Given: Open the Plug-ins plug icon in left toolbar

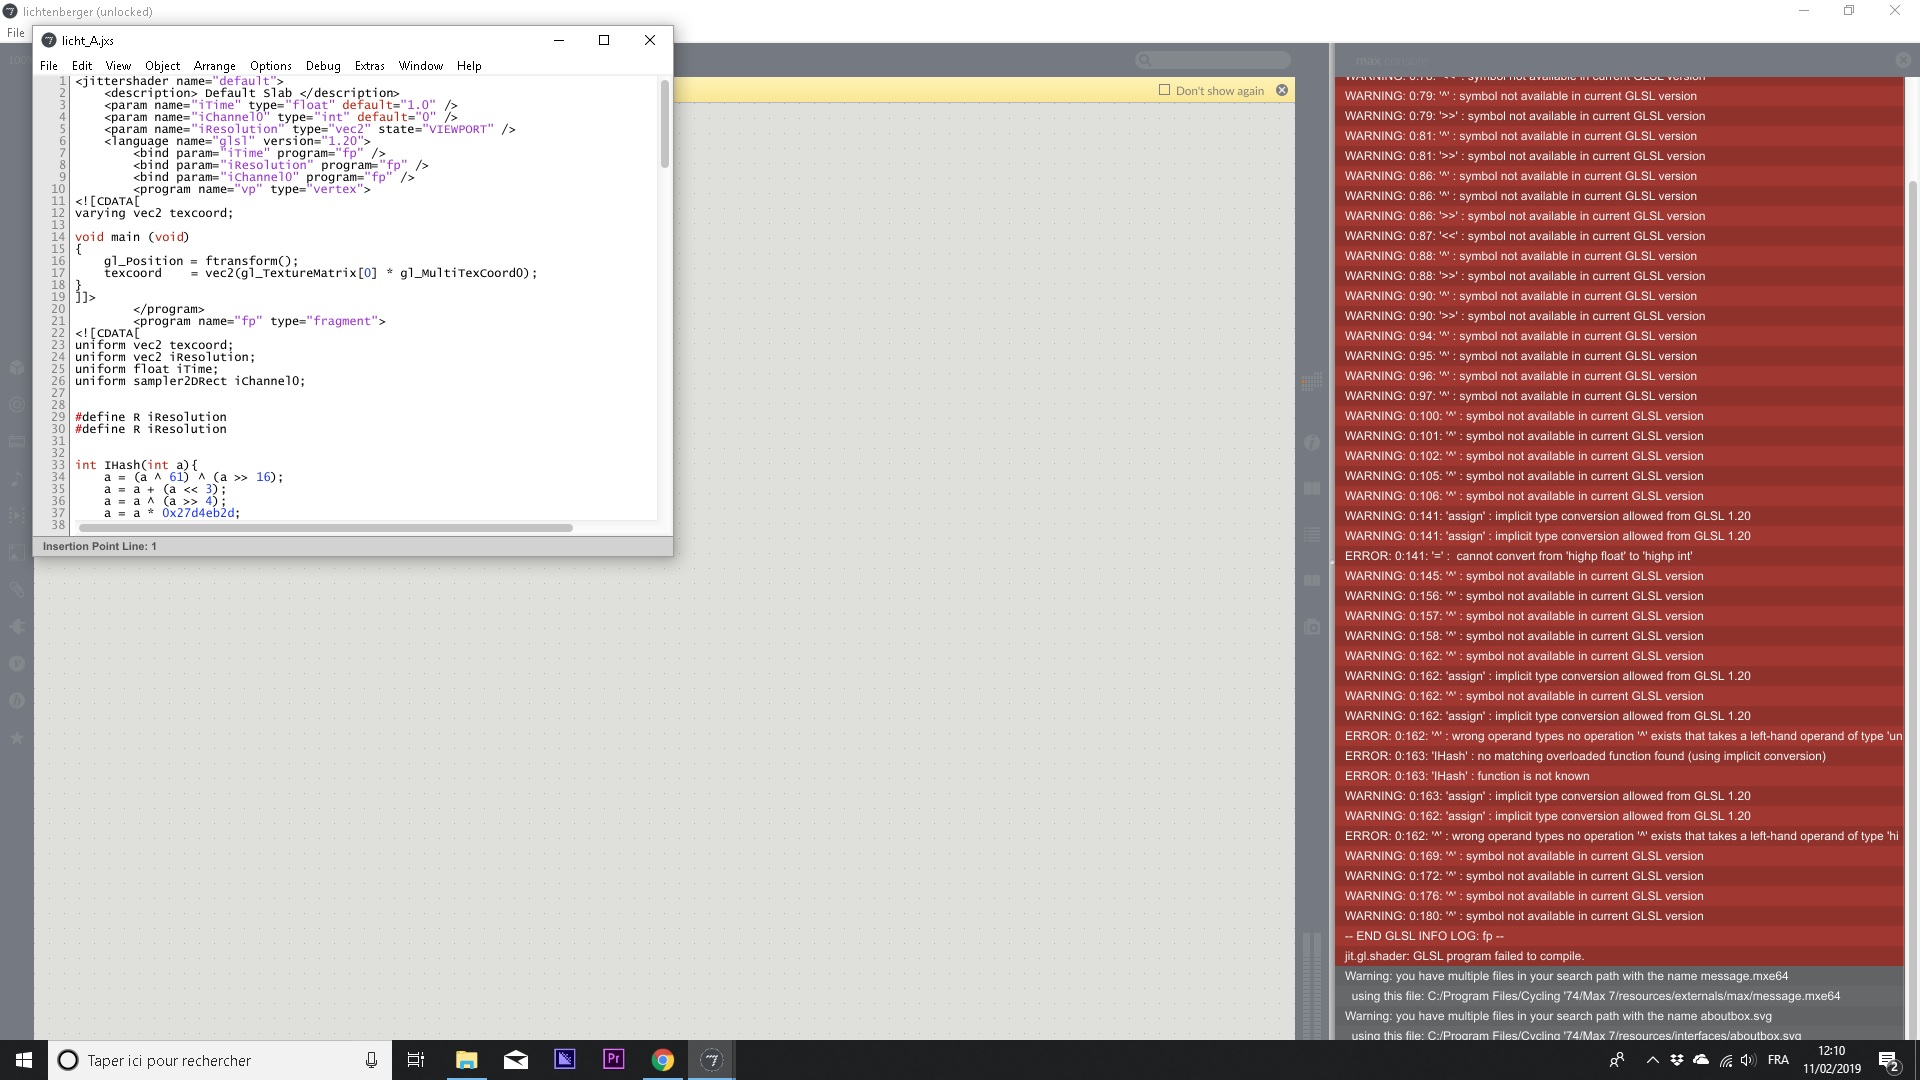Looking at the screenshot, I should point(17,626).
